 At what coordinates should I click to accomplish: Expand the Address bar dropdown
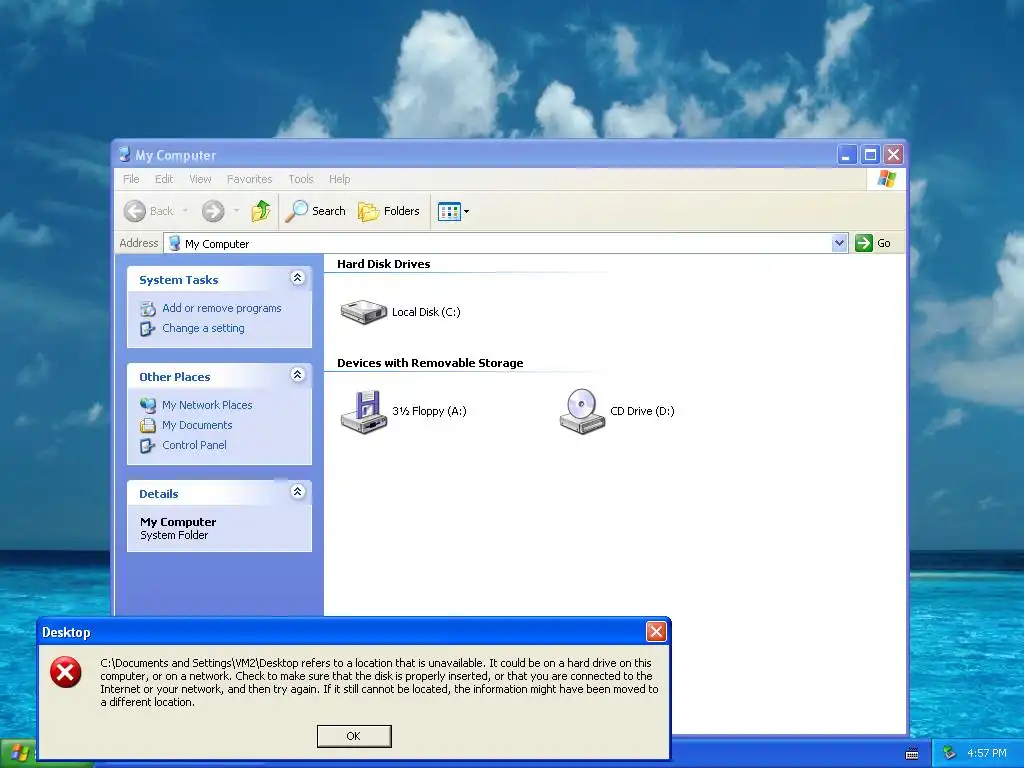(x=839, y=243)
